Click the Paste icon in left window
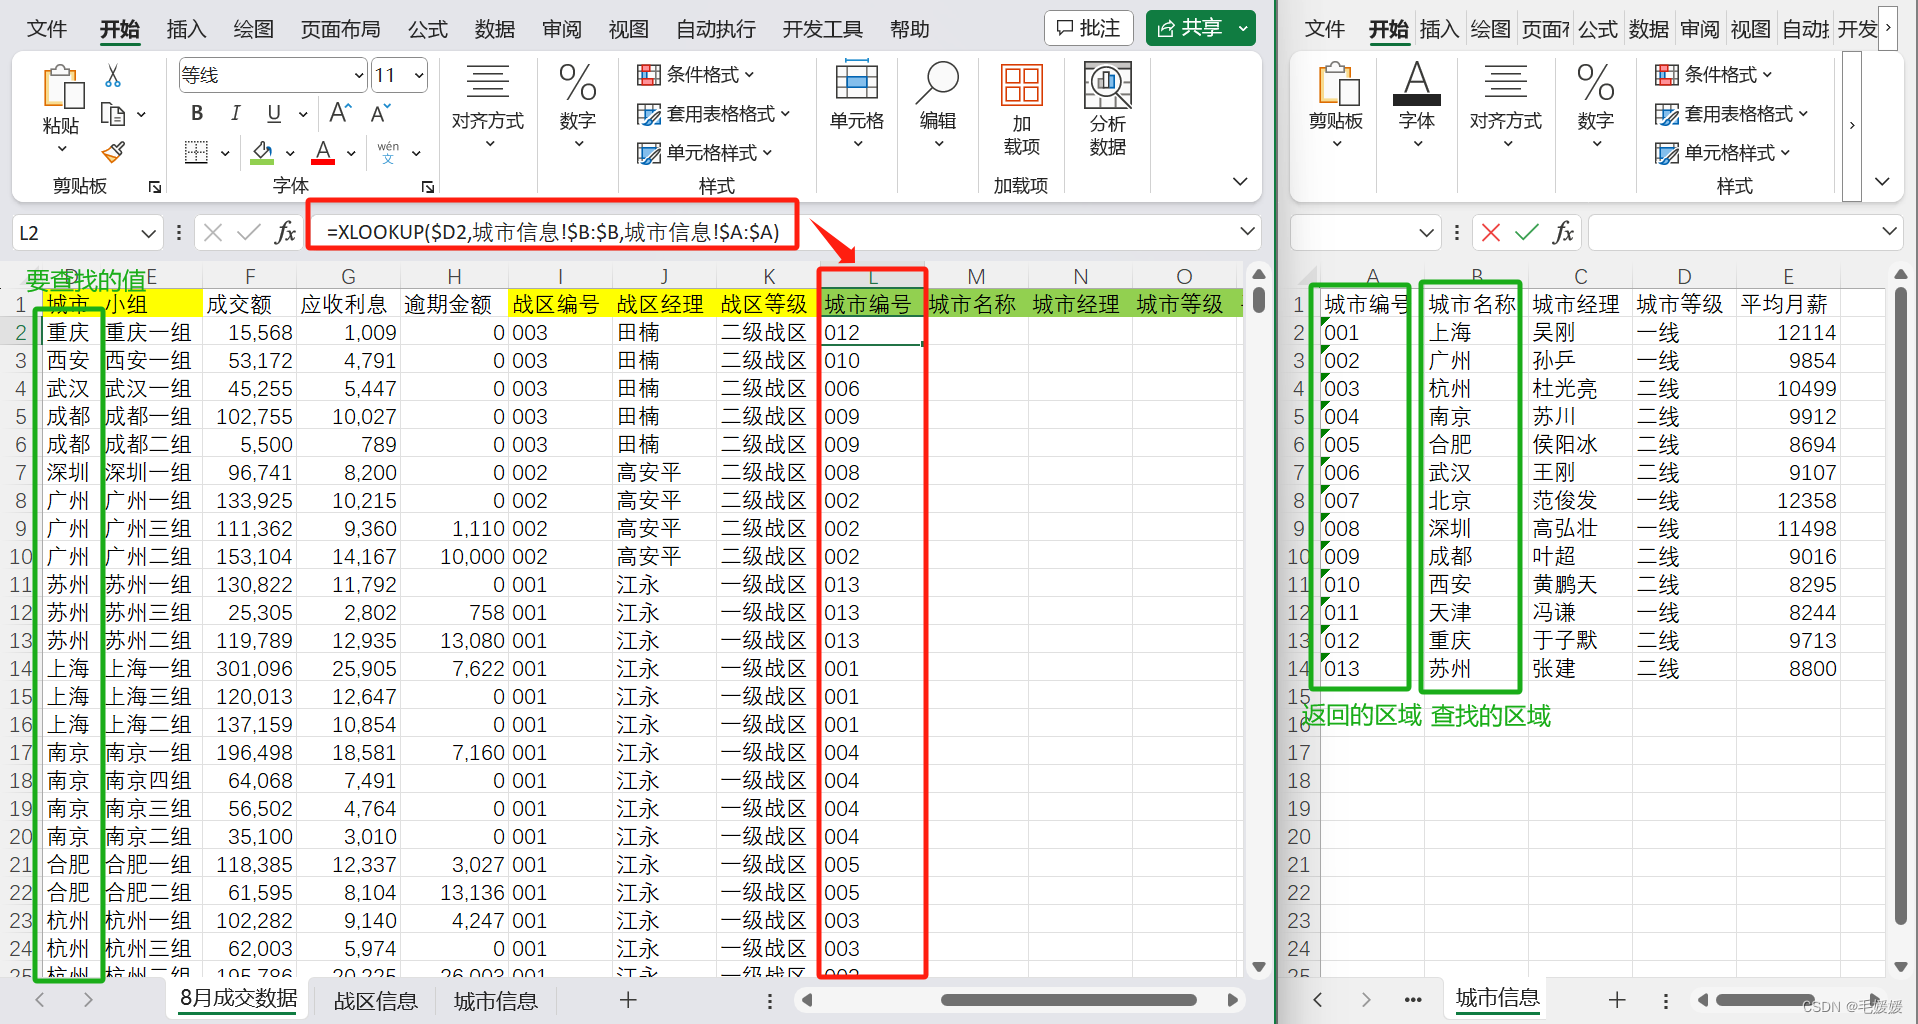 point(62,87)
